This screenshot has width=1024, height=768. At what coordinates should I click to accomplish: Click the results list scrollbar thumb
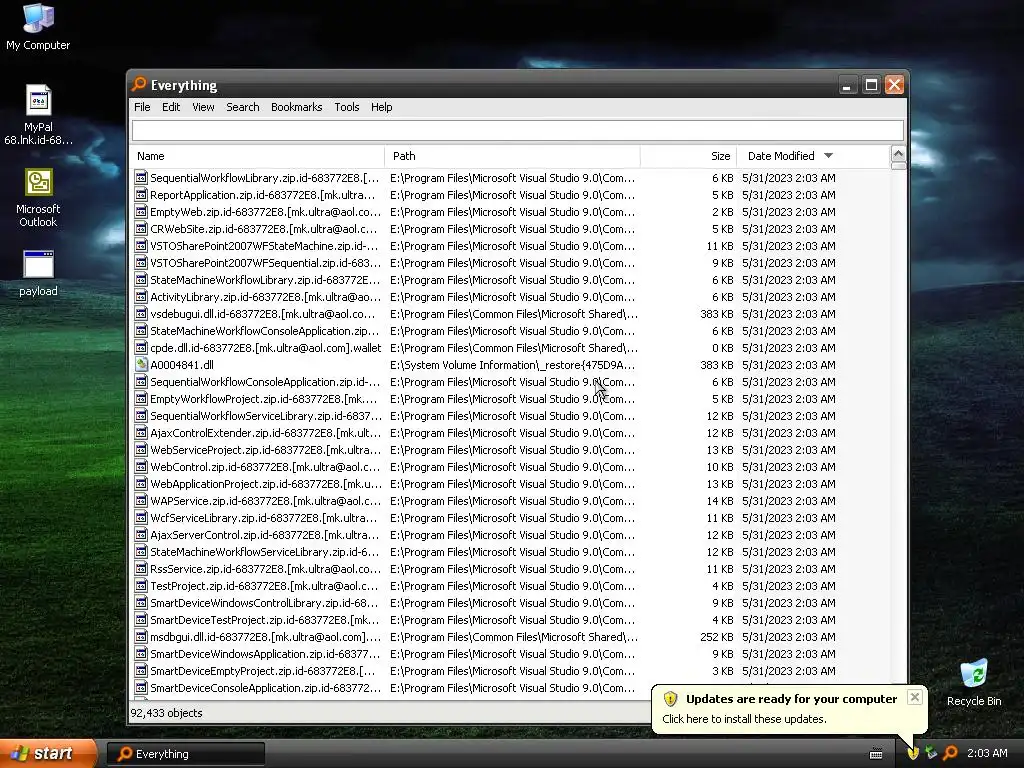coord(898,166)
